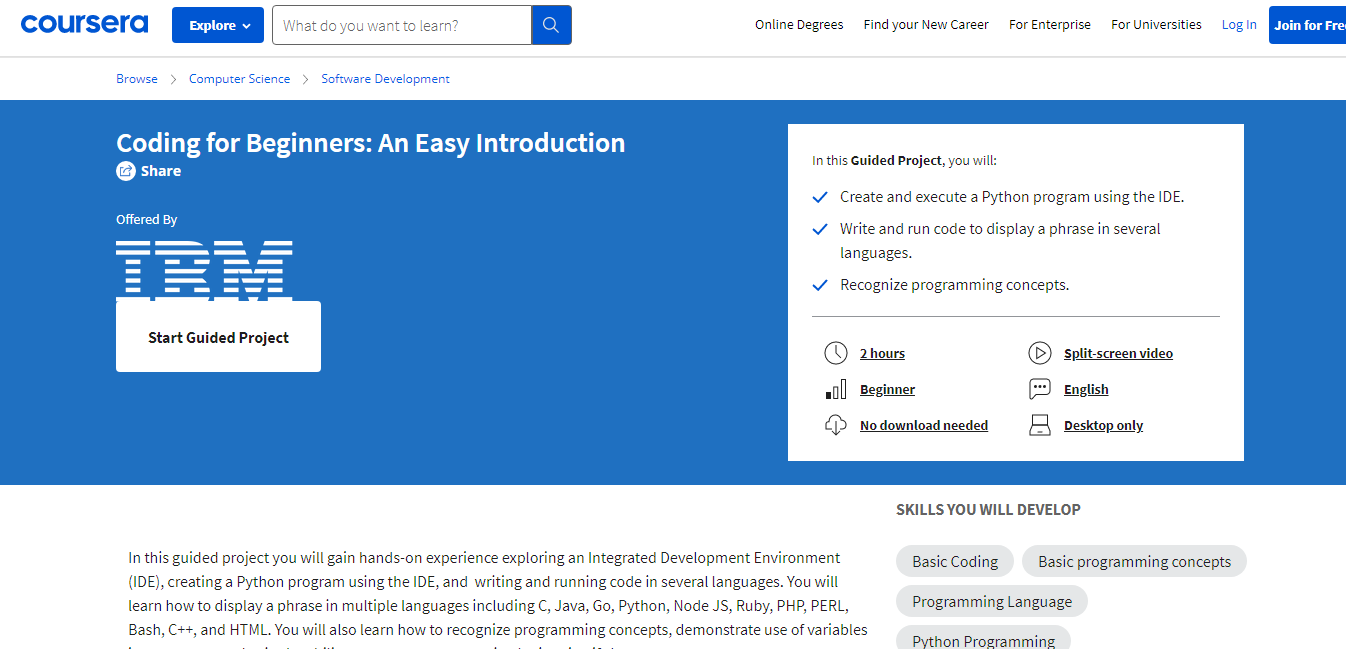Click the play circle icon for Split-screen video
Viewport: 1346px width, 649px height.
(1040, 353)
